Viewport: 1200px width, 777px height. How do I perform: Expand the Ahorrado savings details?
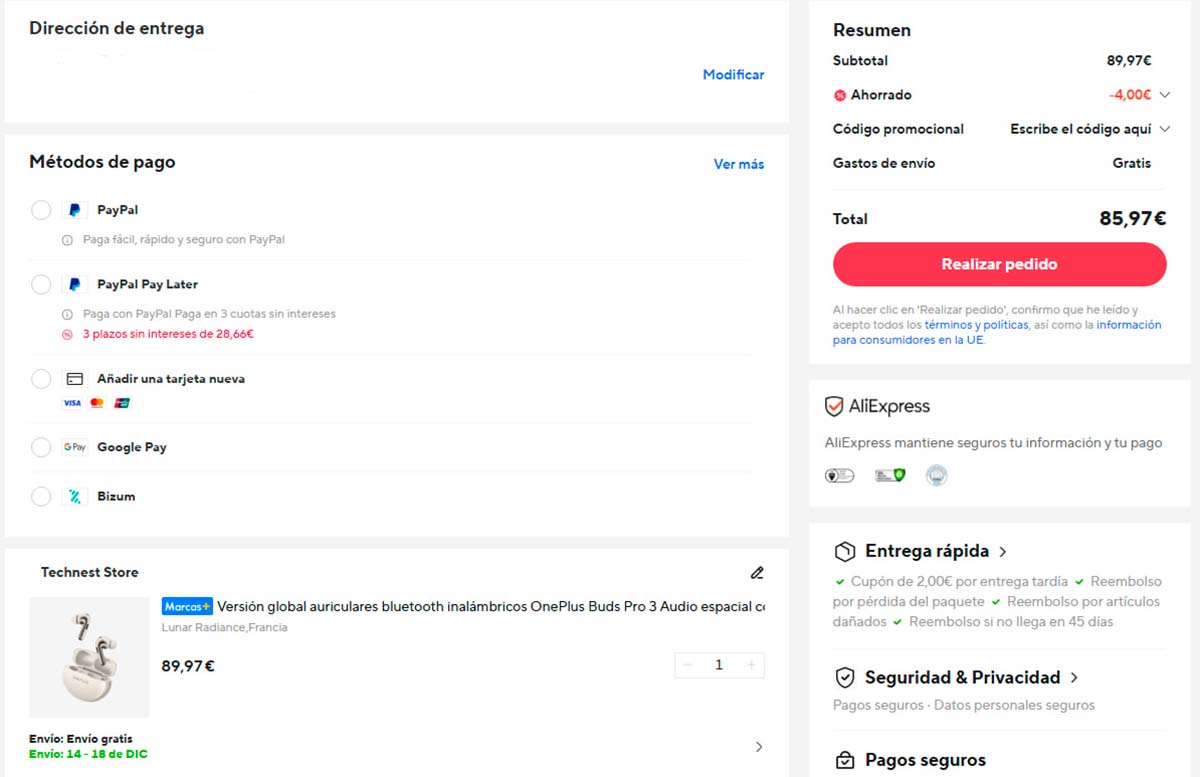click(x=1164, y=94)
